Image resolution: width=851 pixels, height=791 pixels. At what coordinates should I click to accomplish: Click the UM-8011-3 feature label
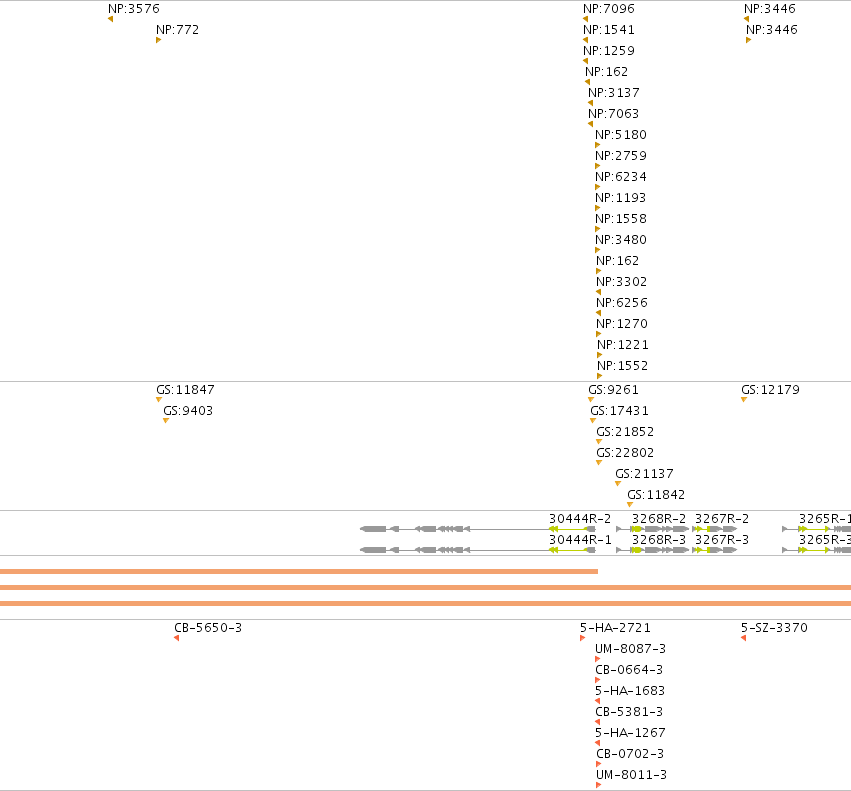coord(631,775)
